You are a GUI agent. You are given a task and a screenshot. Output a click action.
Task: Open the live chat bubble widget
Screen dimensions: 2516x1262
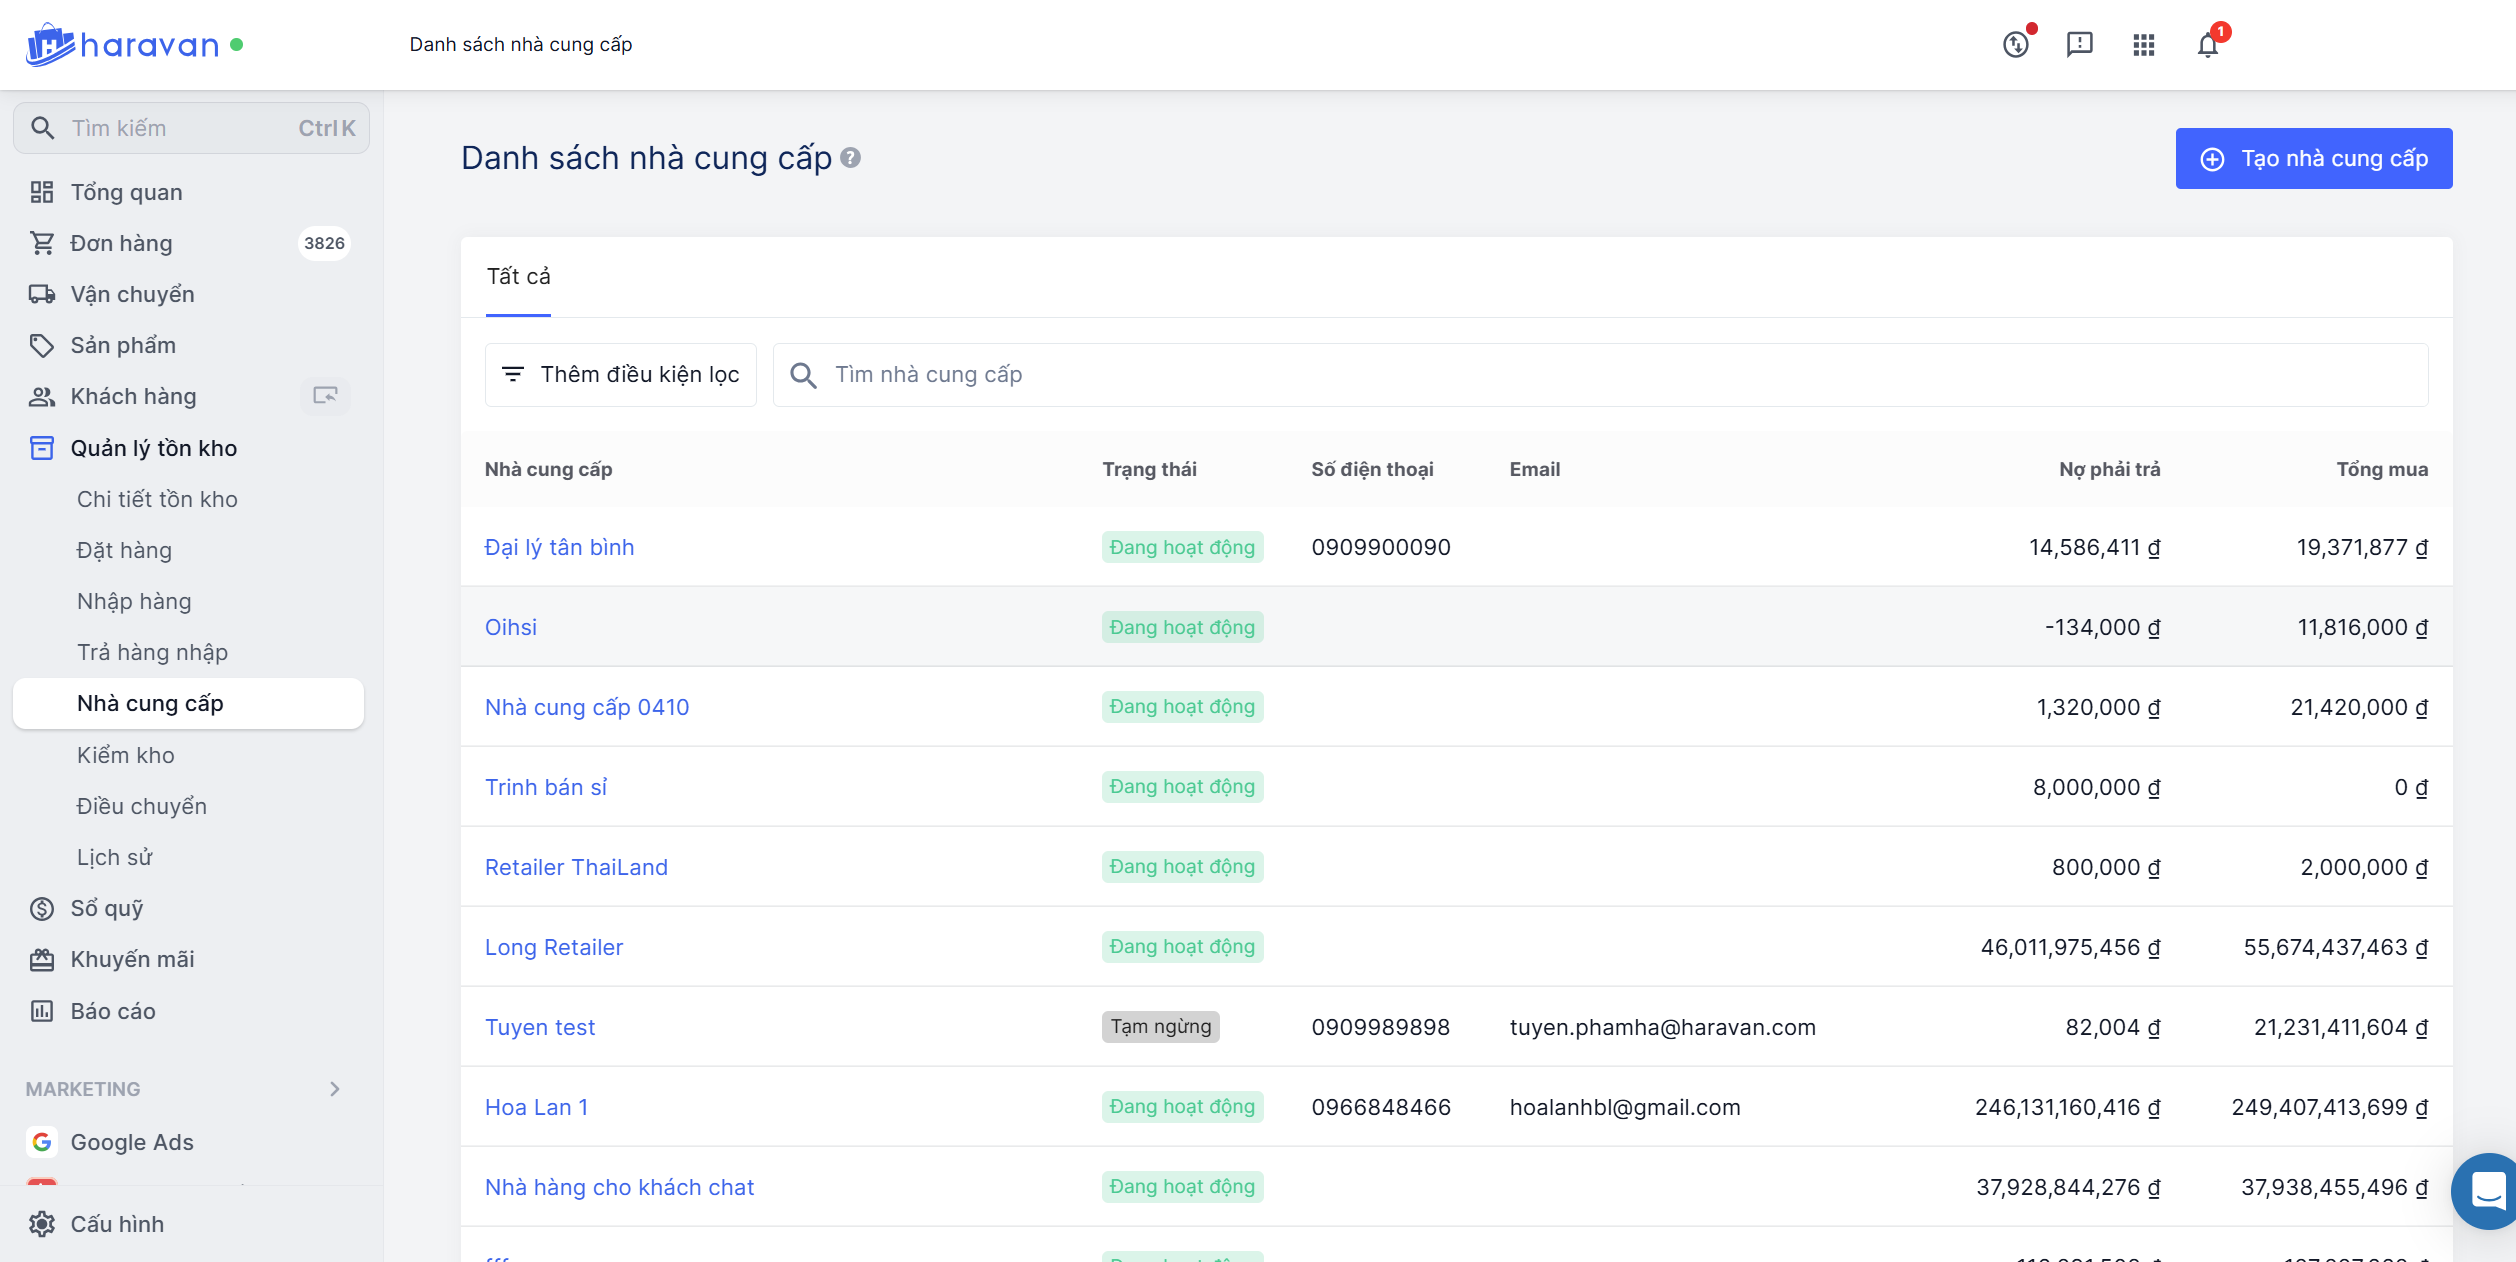2487,1190
